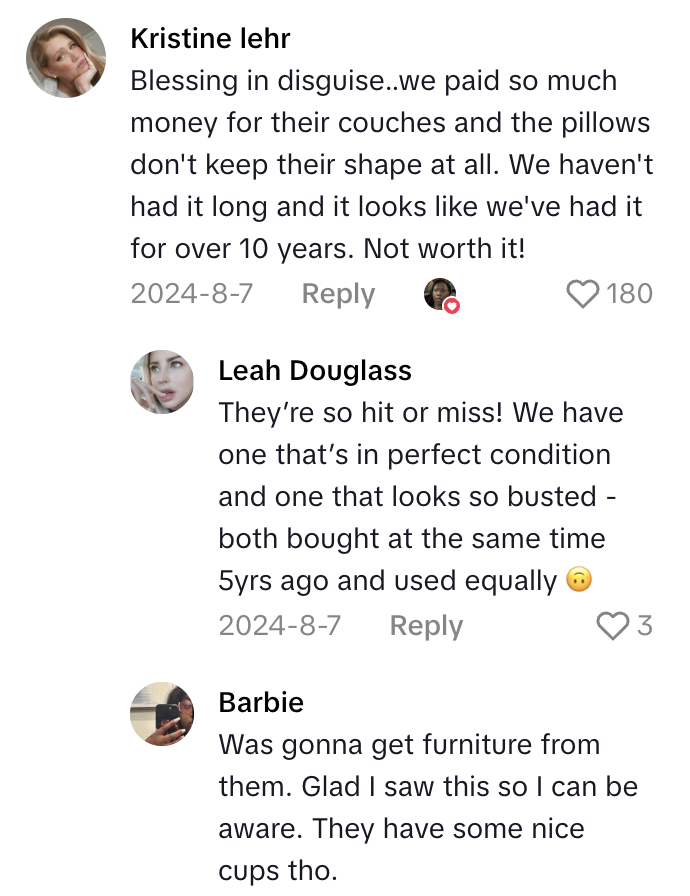Tap the heart outline next to 3
This screenshot has height=896, width=690.
612,626
